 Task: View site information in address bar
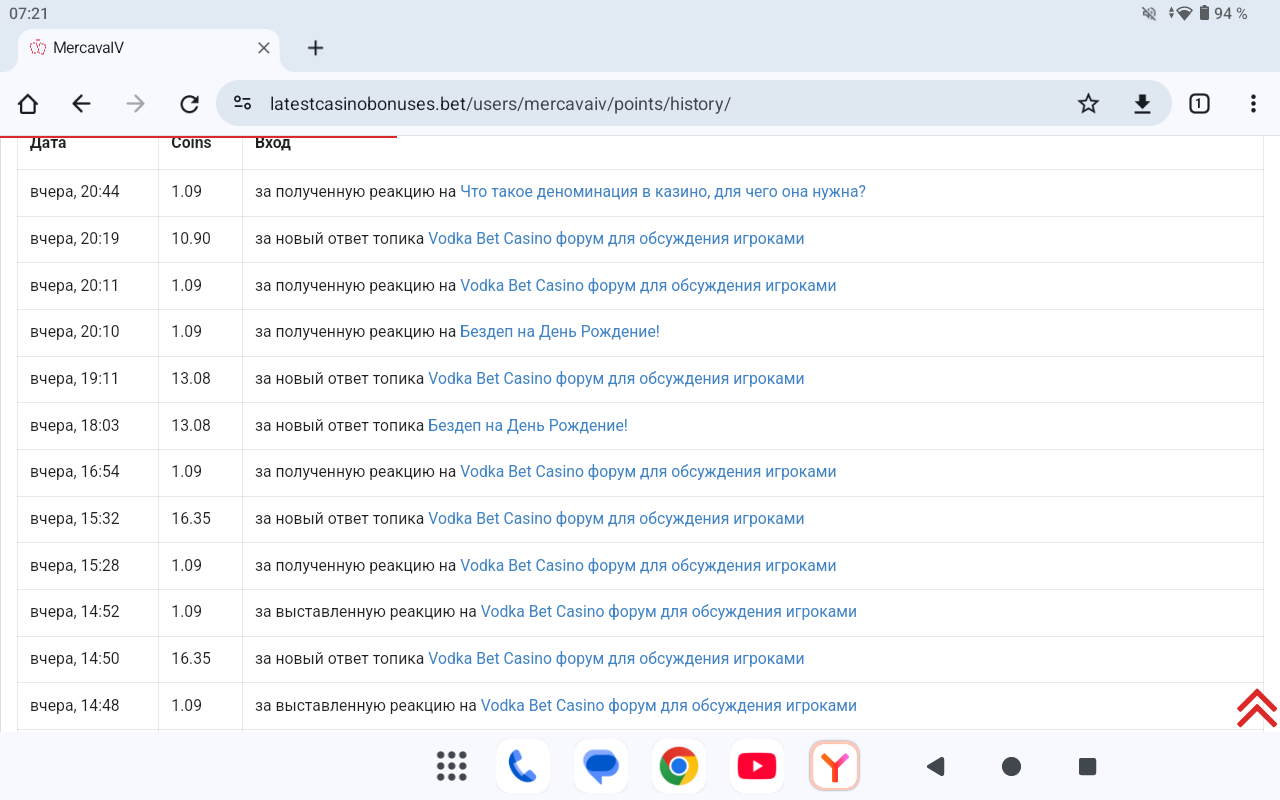(242, 104)
